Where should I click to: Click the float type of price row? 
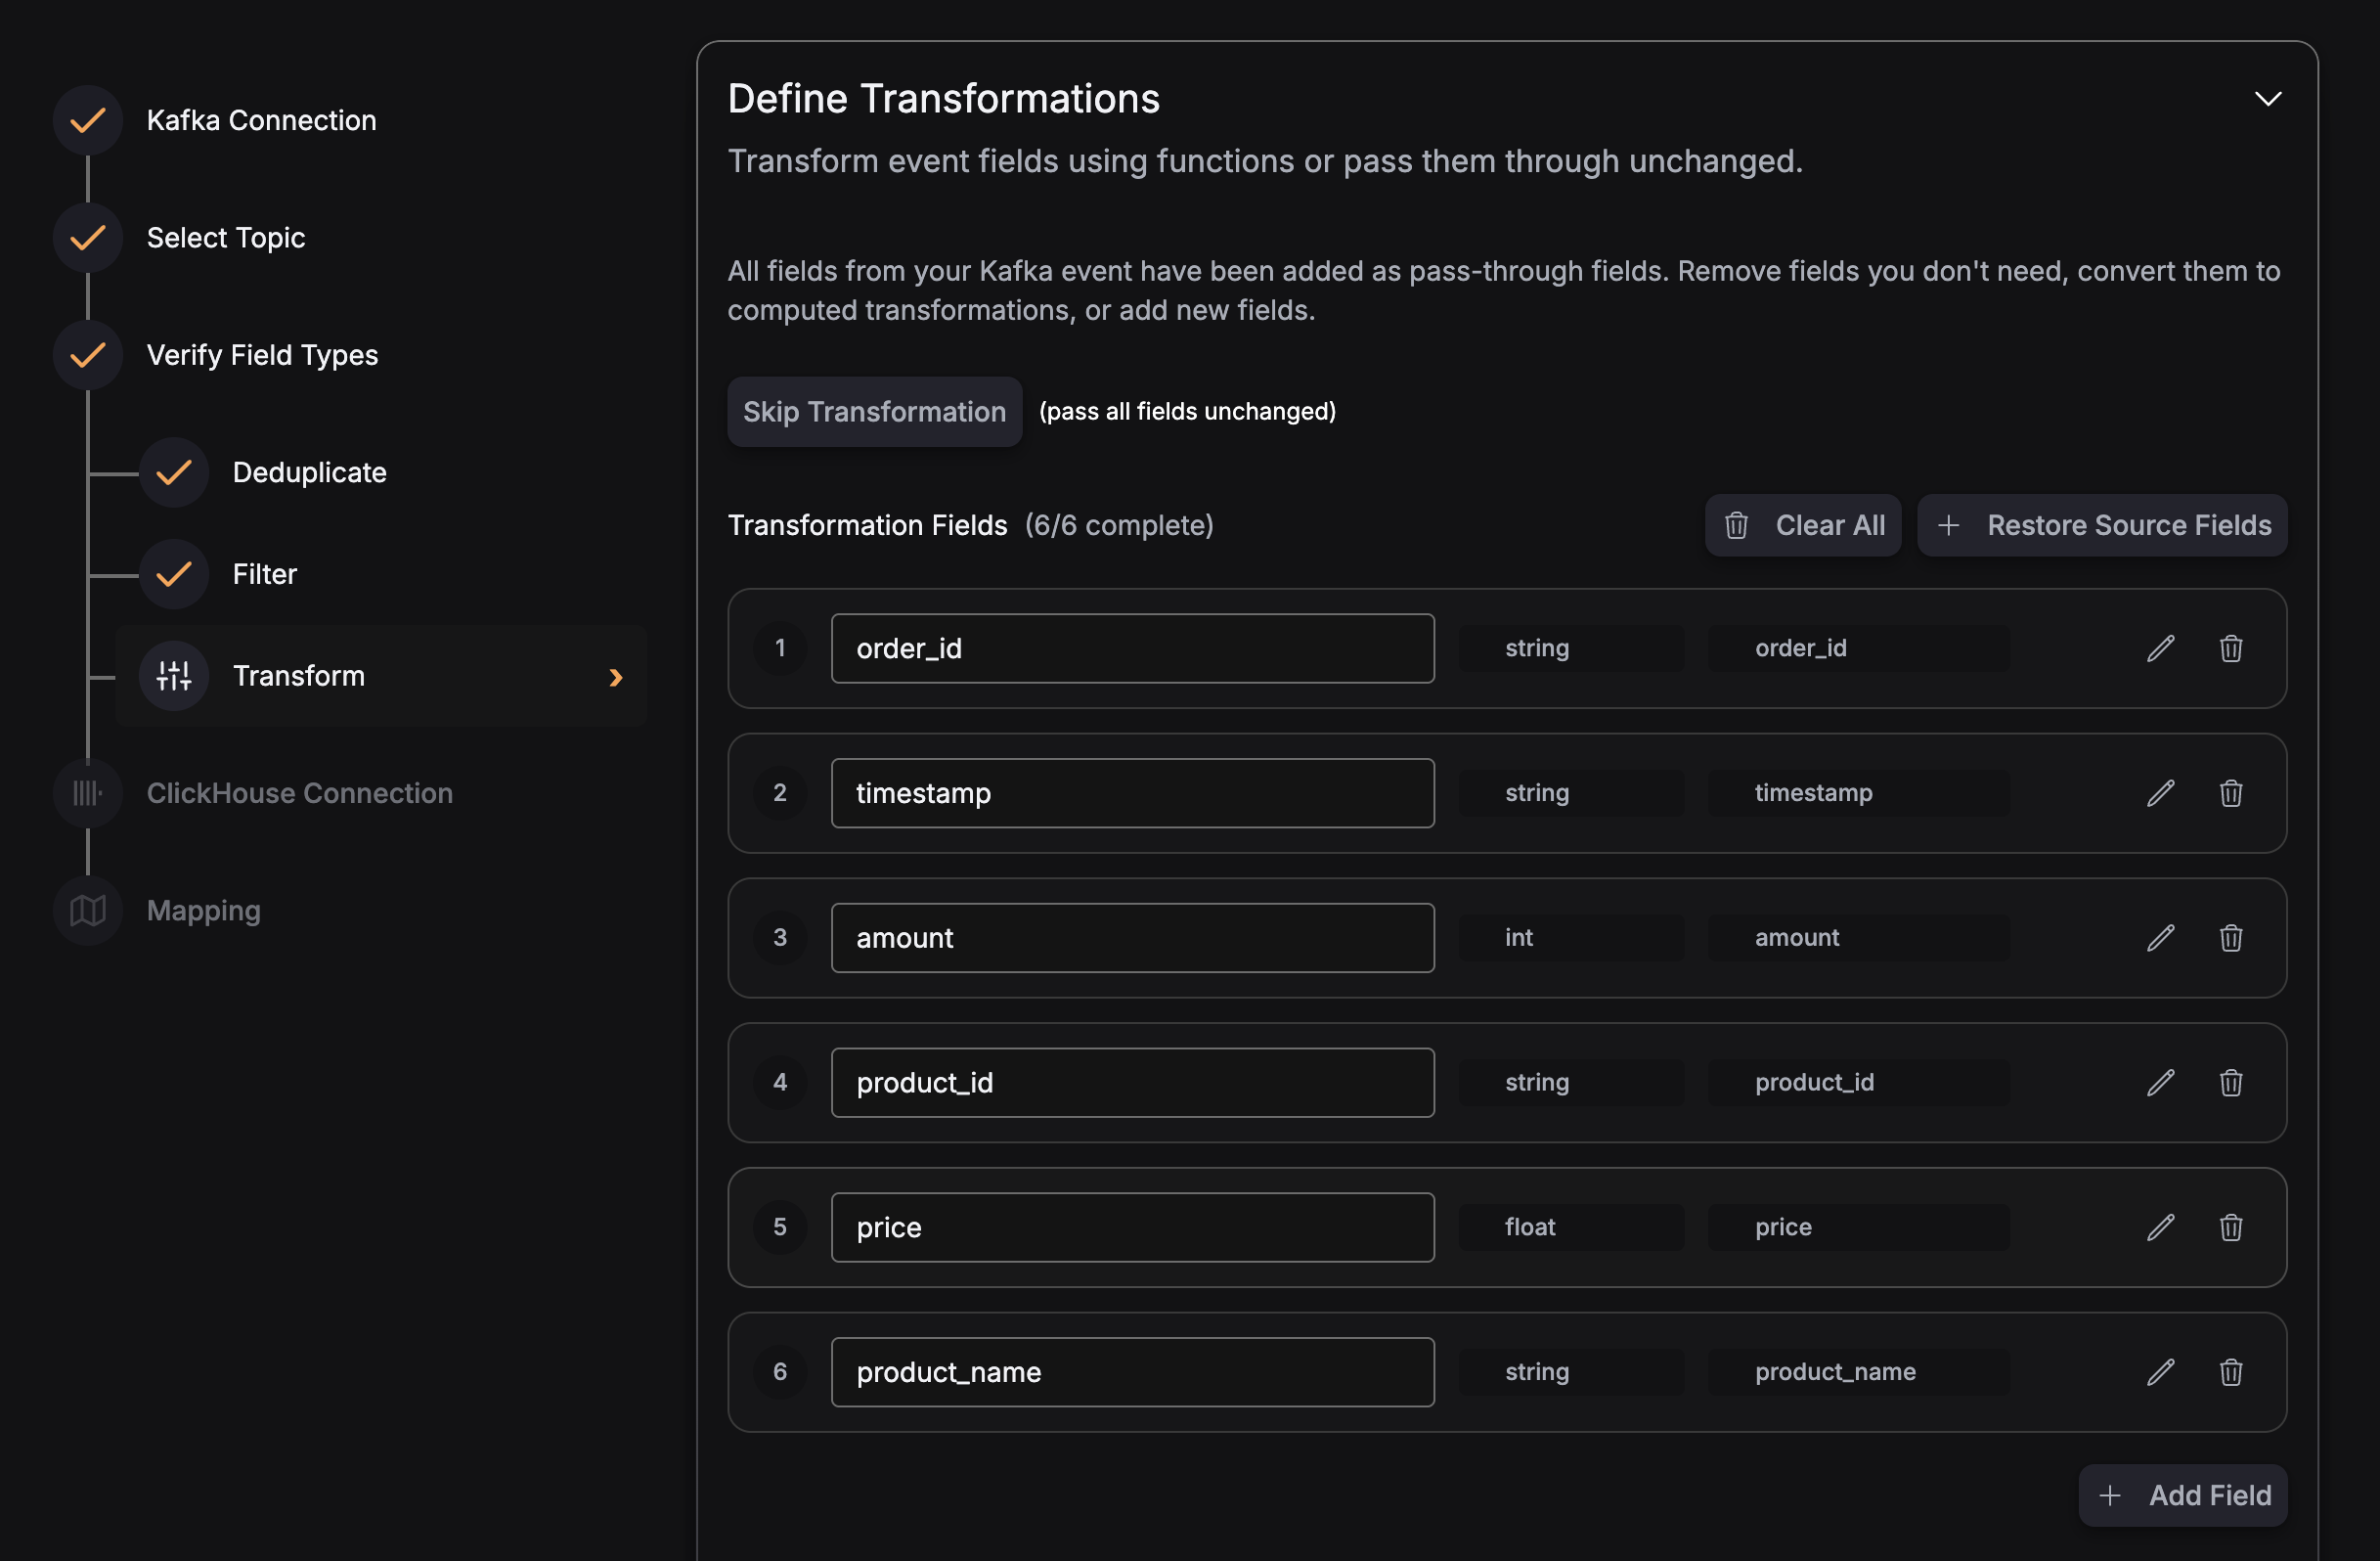pos(1571,1227)
